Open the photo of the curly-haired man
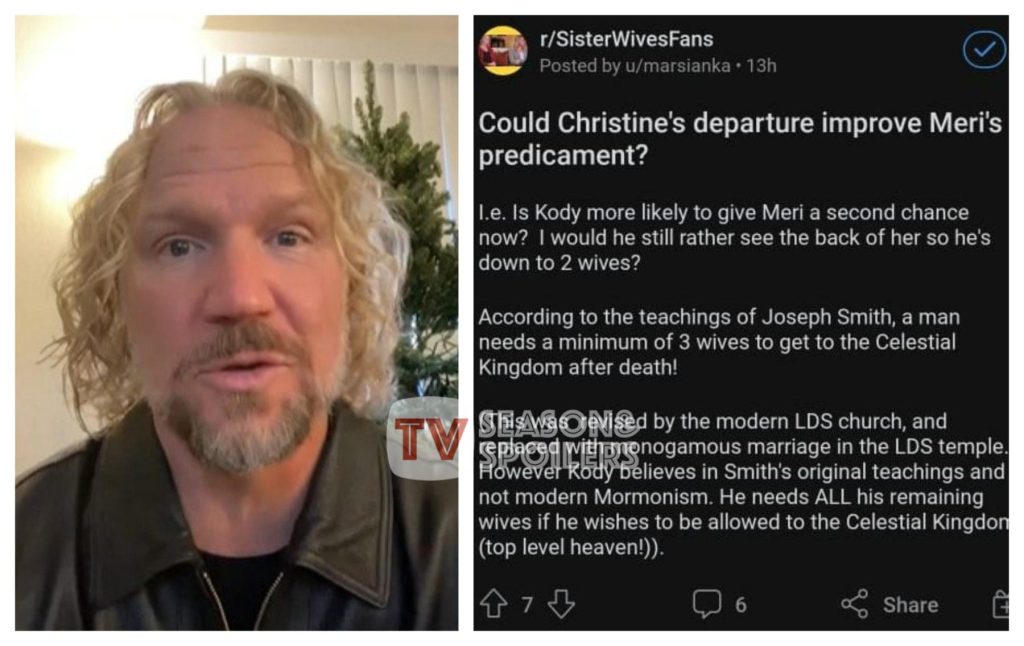Image resolution: width=1024 pixels, height=646 pixels. coord(236,323)
